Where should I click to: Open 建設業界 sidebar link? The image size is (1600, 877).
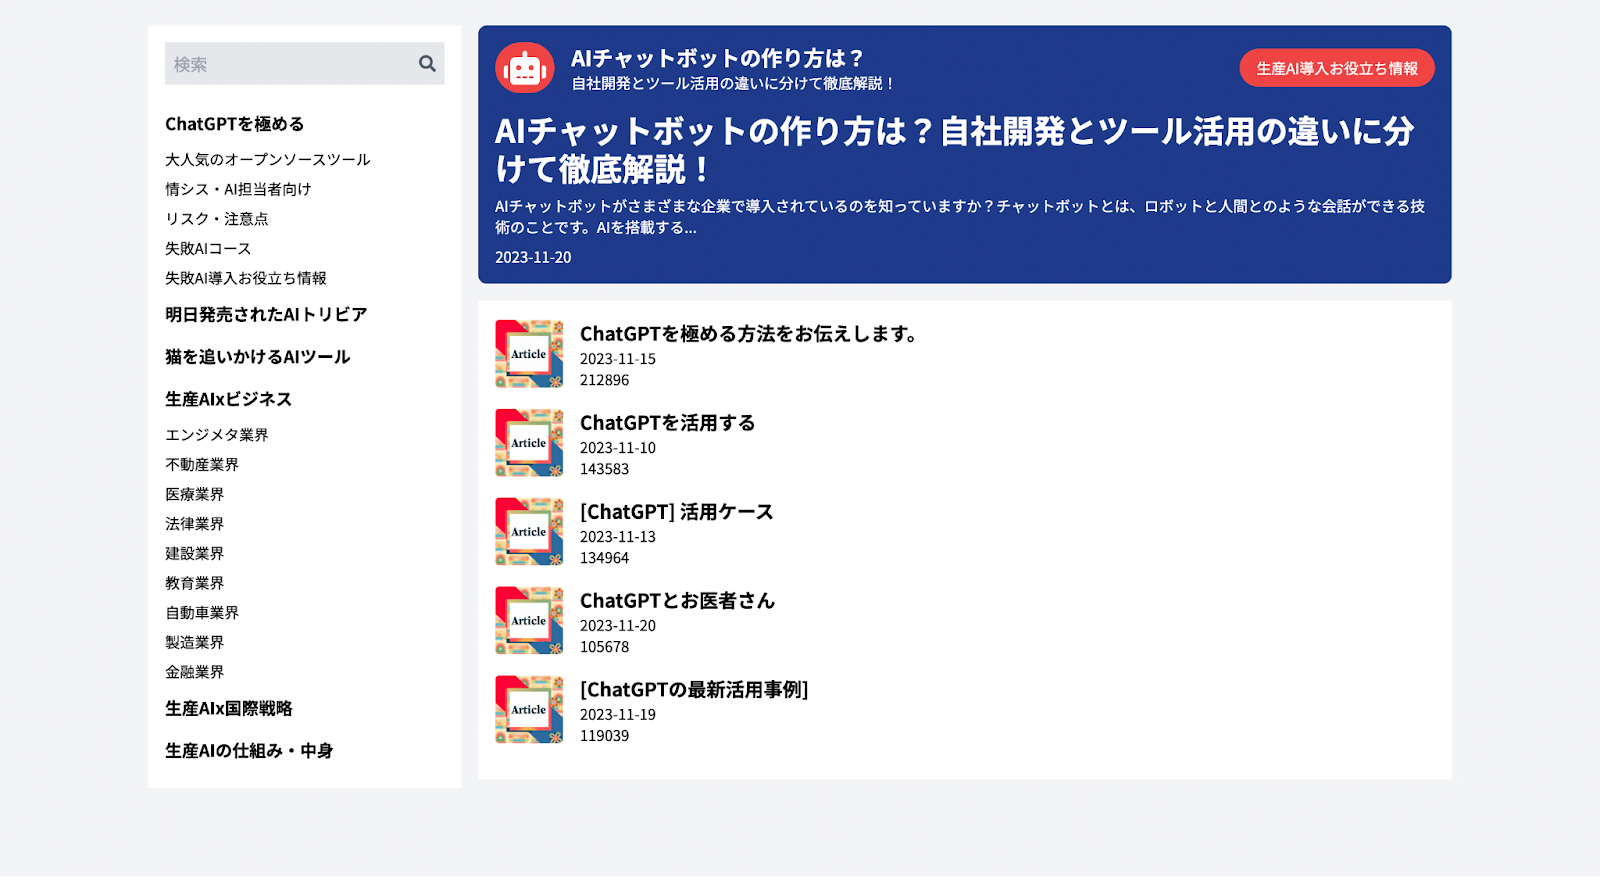tap(195, 553)
